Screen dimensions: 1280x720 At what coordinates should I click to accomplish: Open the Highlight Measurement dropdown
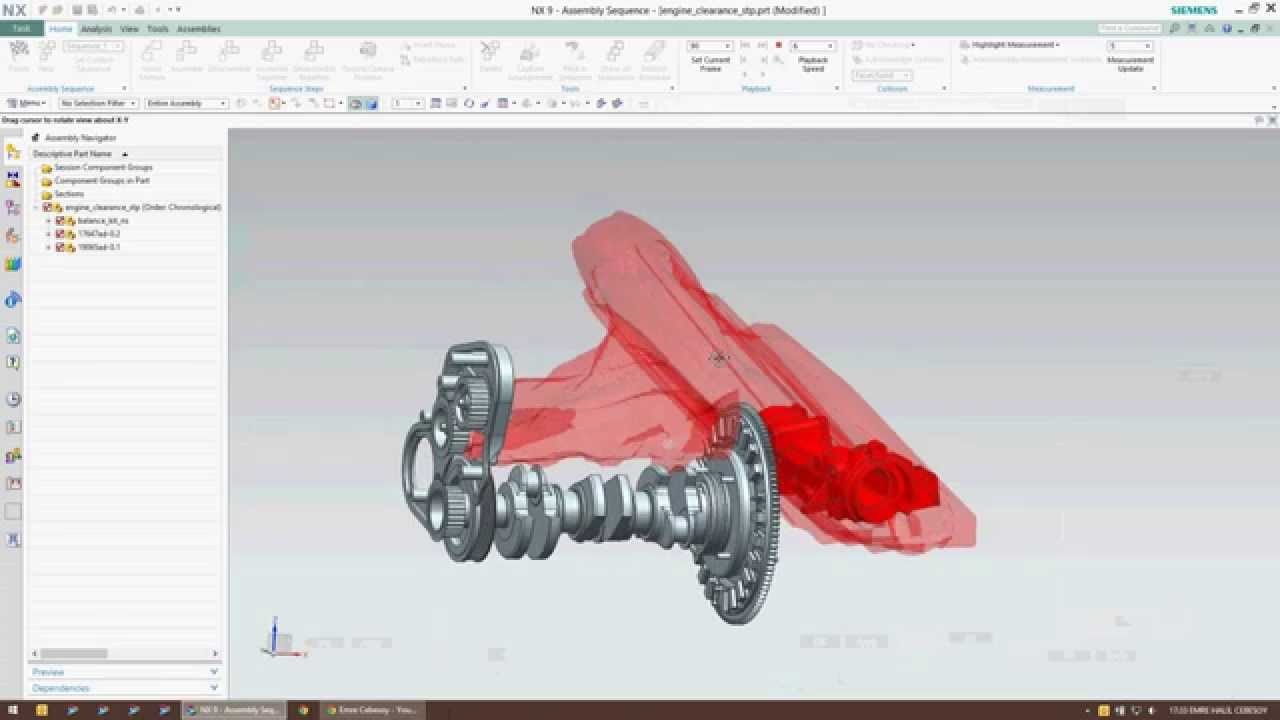click(1010, 45)
